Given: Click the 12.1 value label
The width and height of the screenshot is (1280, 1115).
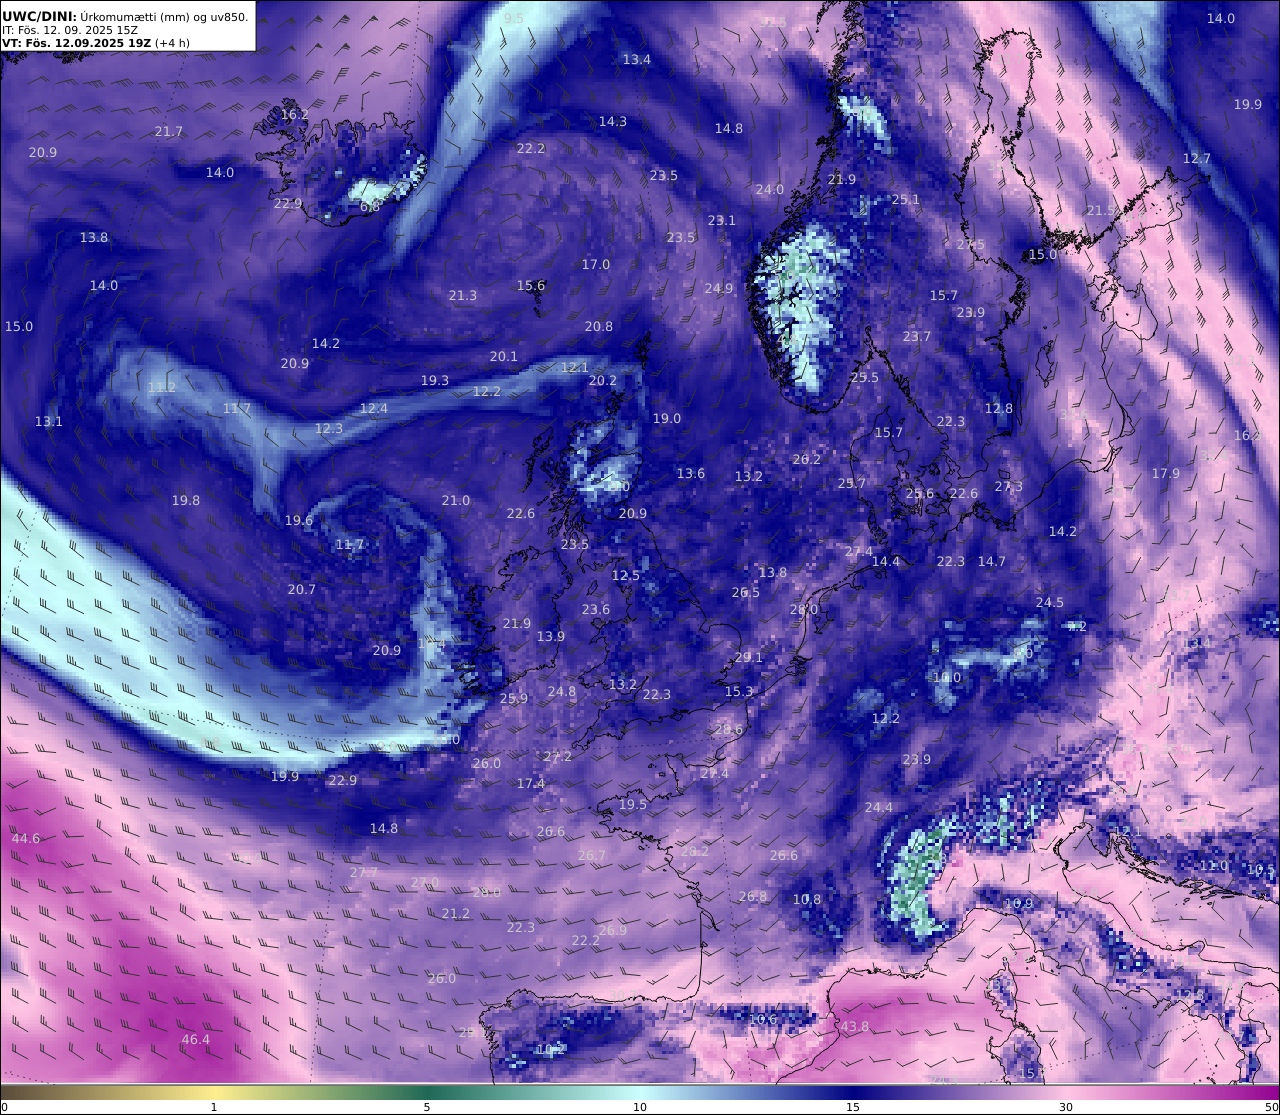Looking at the screenshot, I should coord(575,368).
